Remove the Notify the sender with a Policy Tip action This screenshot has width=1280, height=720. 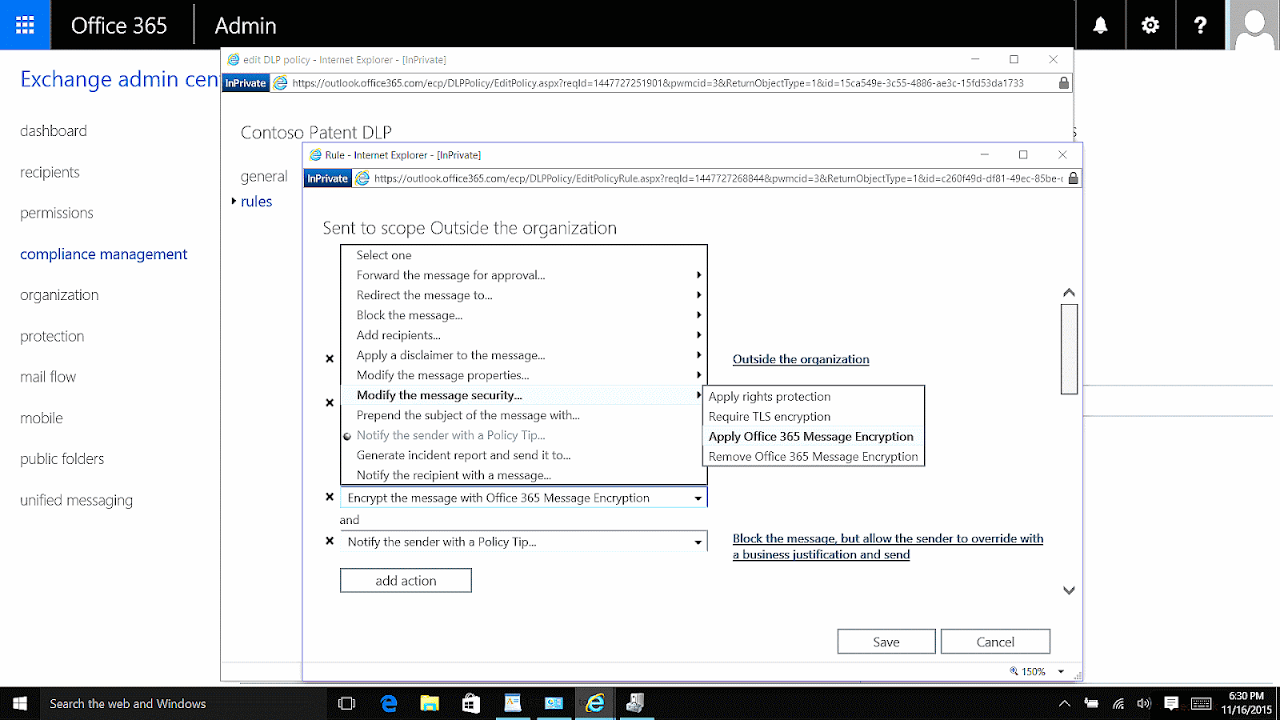[330, 541]
